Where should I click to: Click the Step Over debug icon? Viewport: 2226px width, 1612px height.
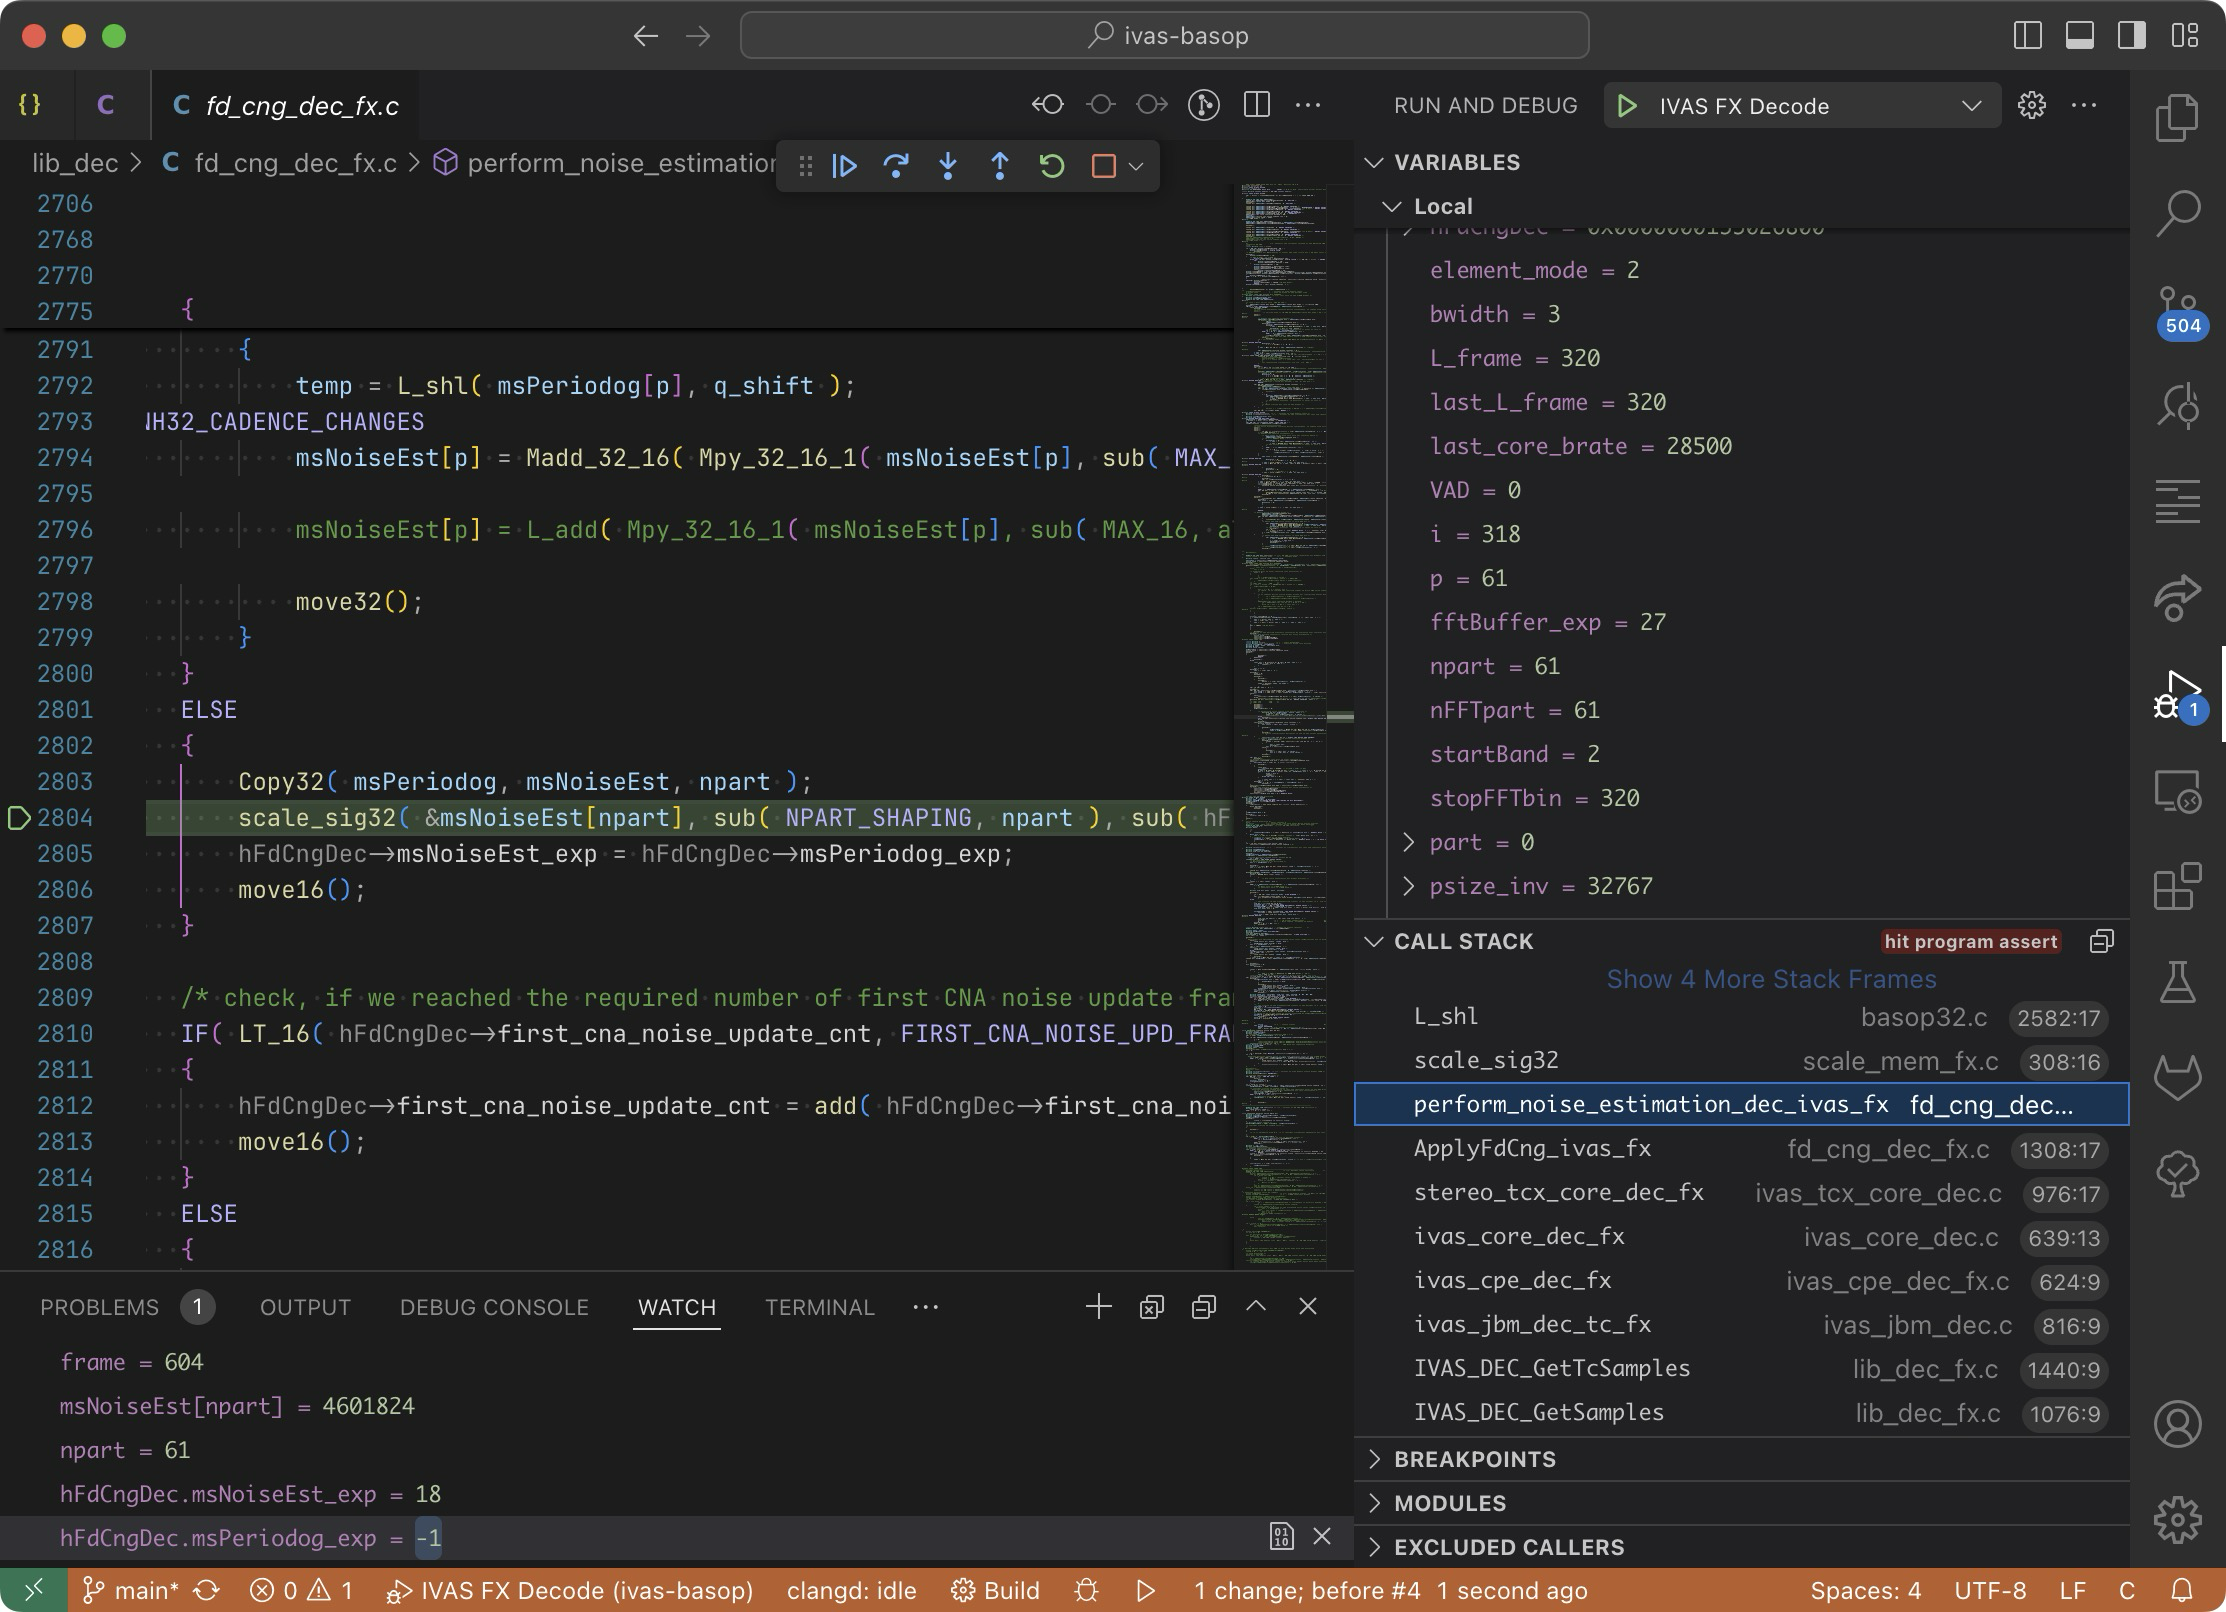(896, 166)
